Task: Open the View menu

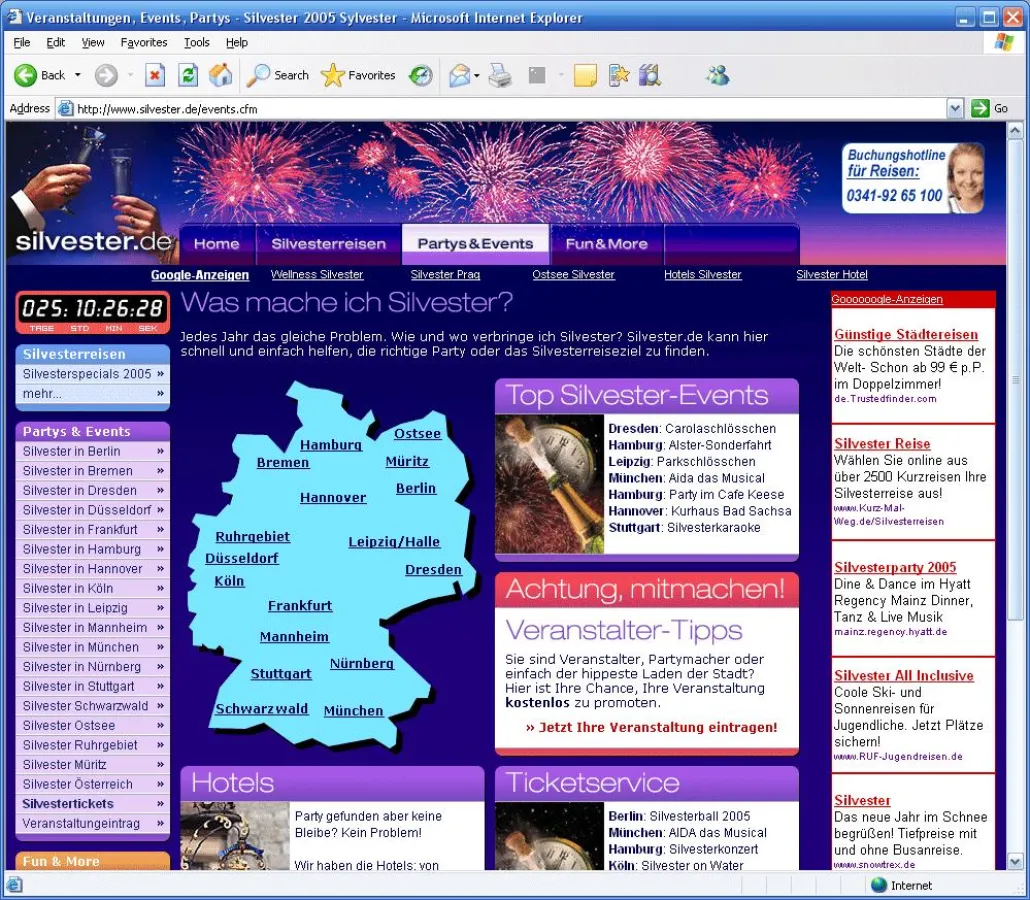Action: click(93, 43)
